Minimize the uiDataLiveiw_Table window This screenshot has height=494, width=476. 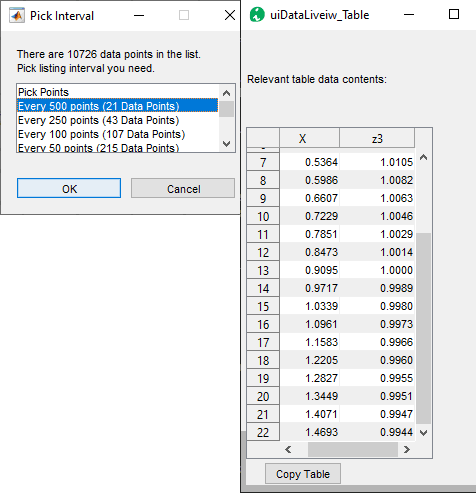409,14
